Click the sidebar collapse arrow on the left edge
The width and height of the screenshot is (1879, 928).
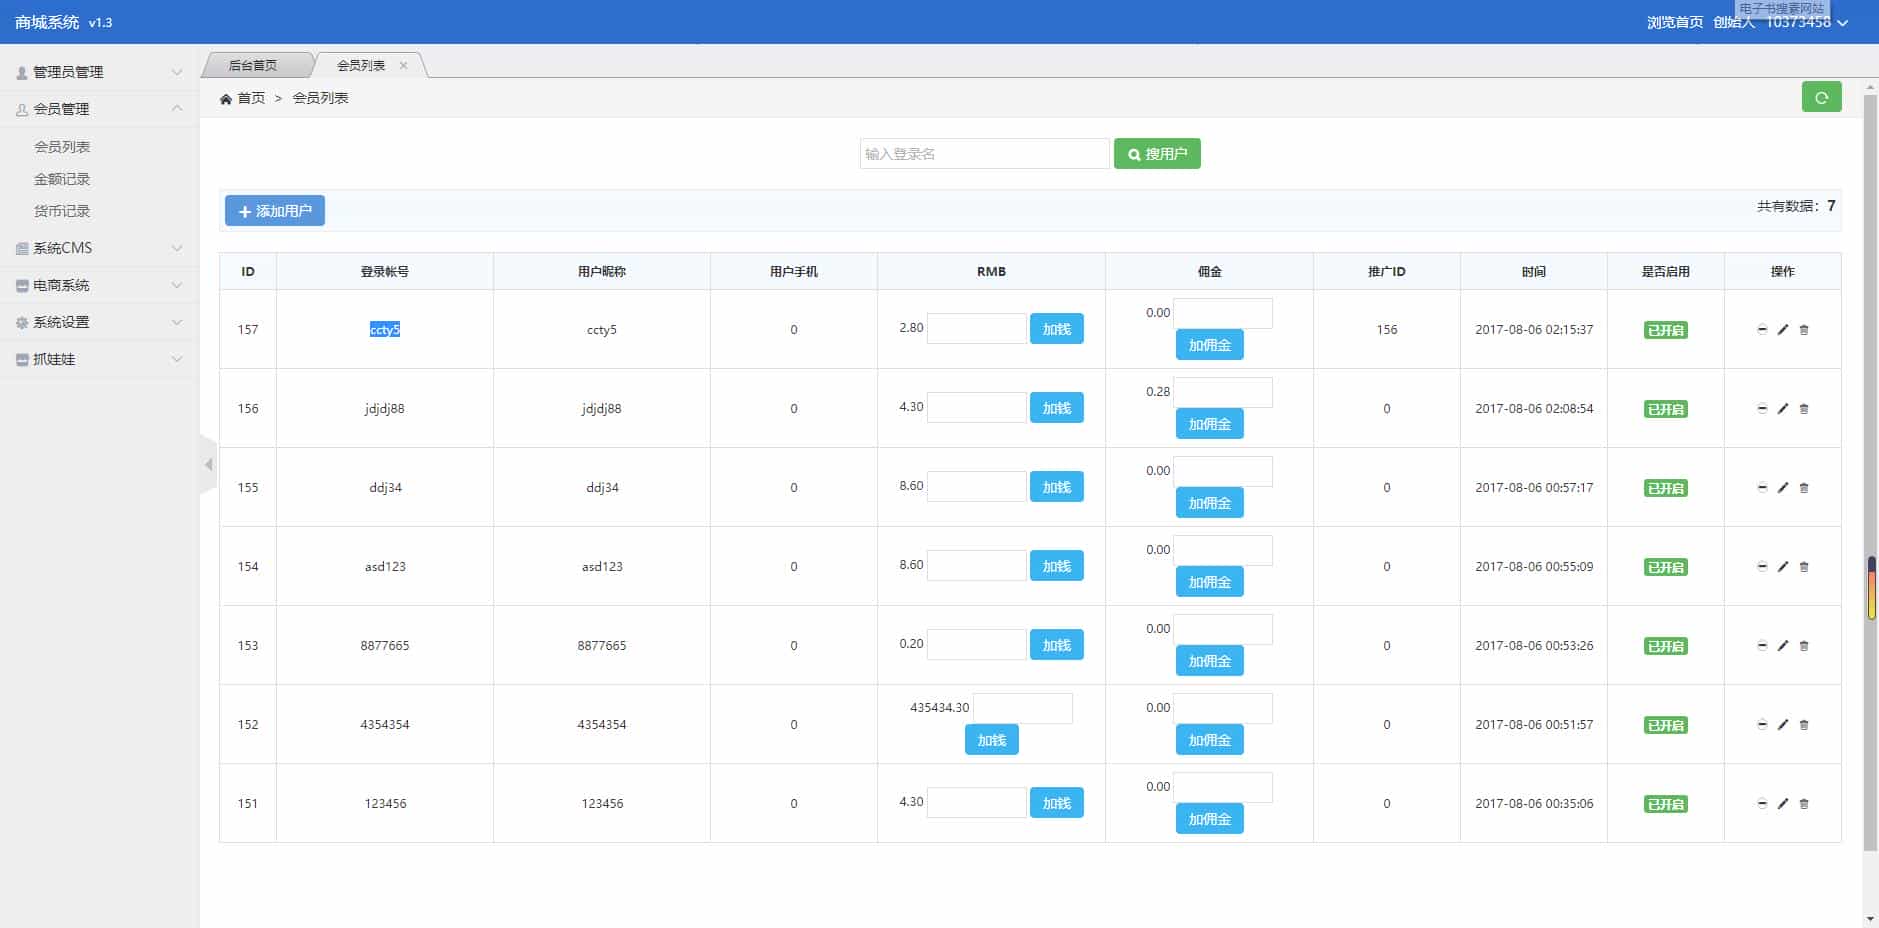(x=208, y=464)
